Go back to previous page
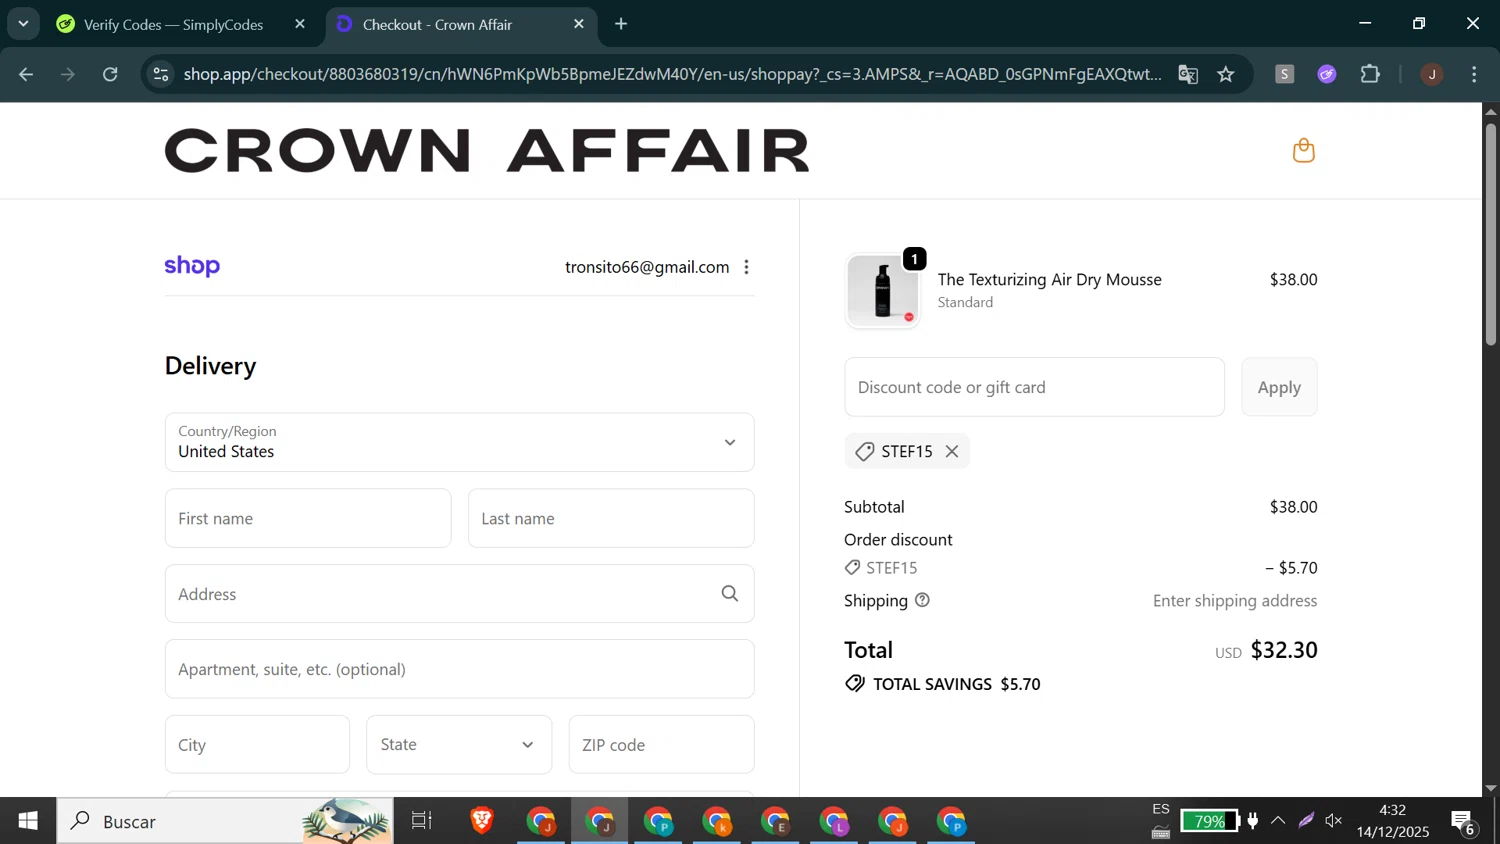This screenshot has height=844, width=1500. point(26,74)
